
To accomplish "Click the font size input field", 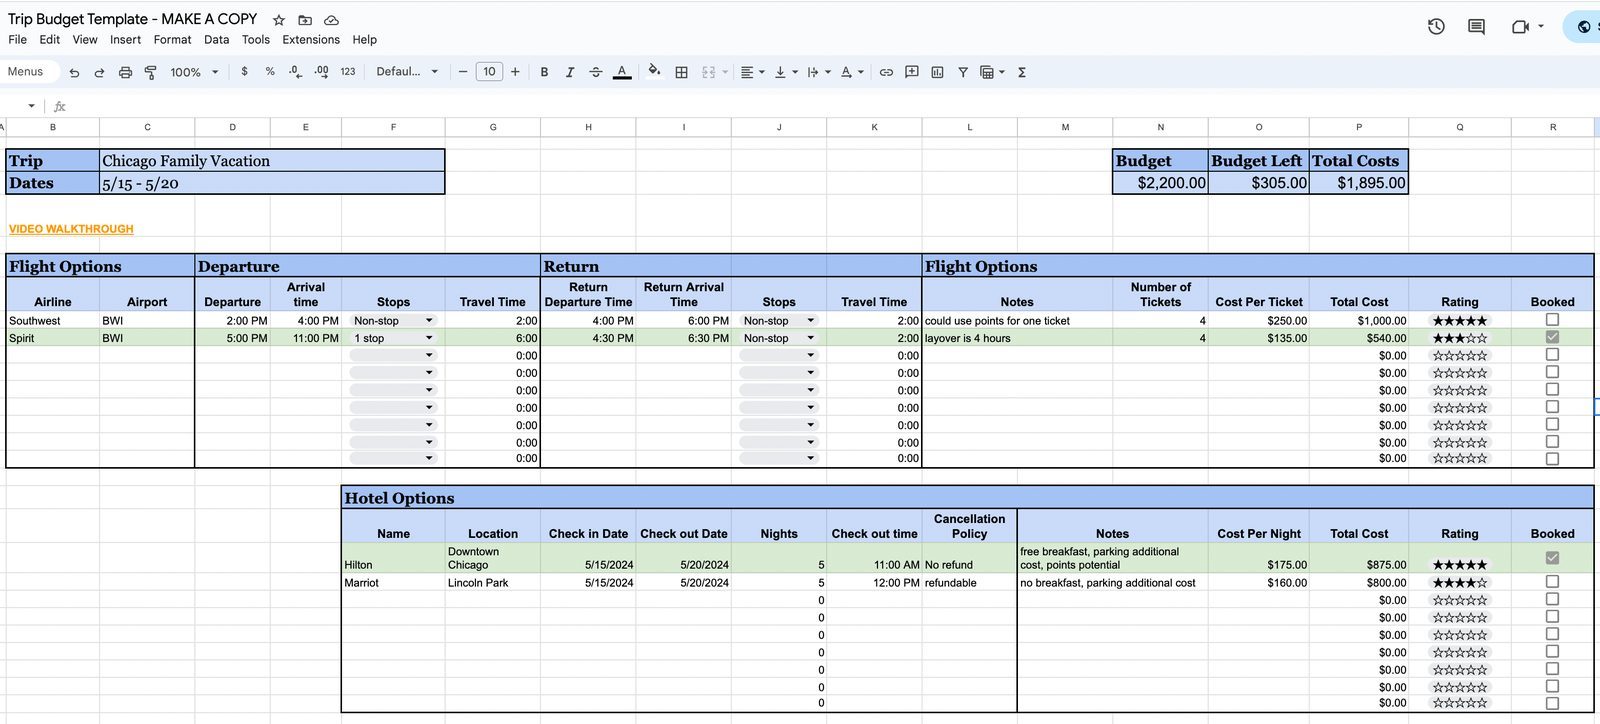I will coord(489,72).
